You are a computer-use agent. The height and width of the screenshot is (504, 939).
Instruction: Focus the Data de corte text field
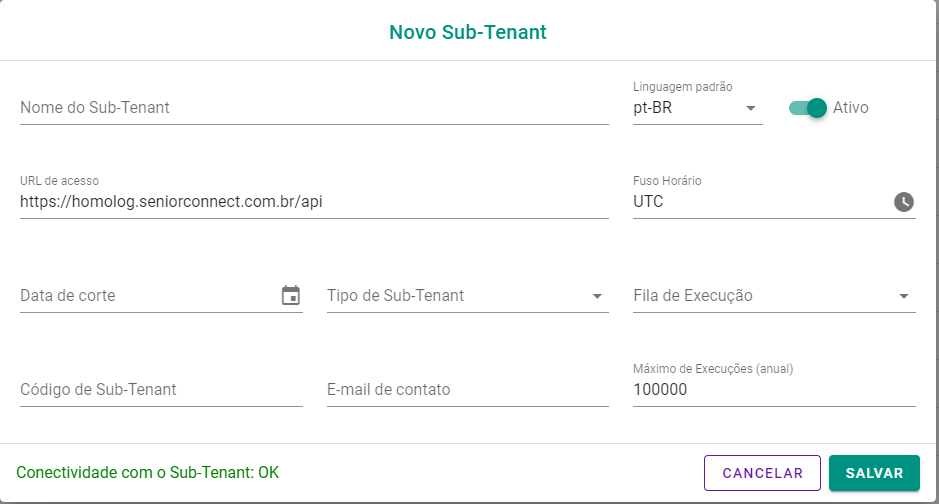tap(147, 296)
